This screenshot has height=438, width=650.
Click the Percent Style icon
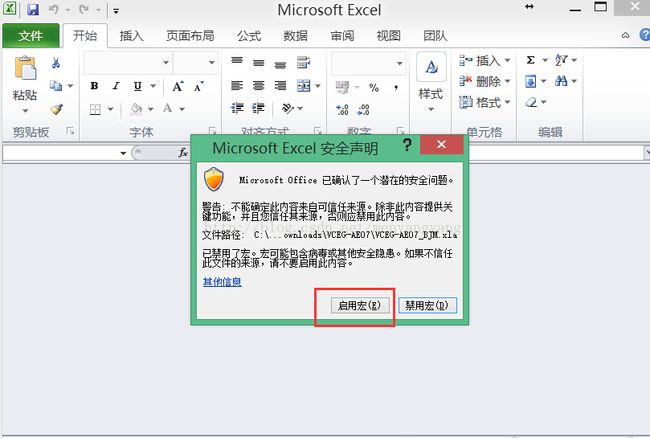(x=374, y=87)
